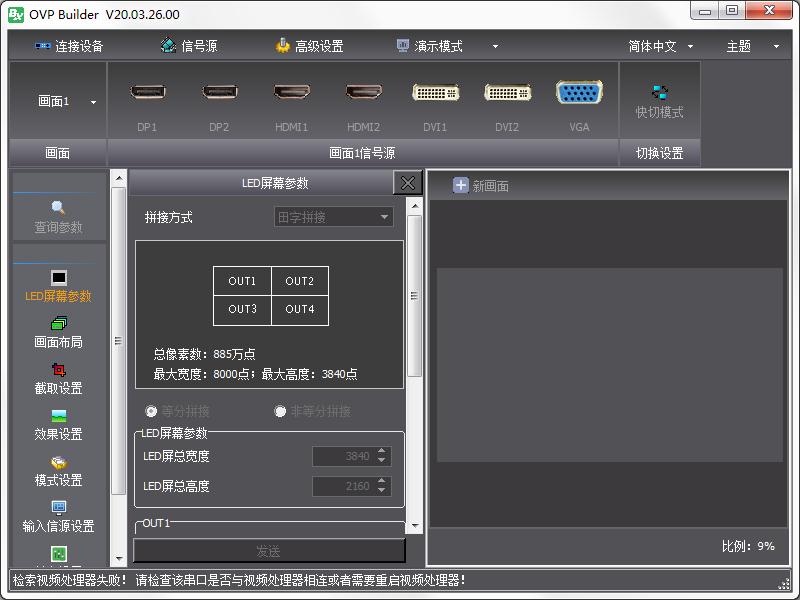Select the DVI2 input source
Viewport: 800px width, 600px height.
click(507, 100)
